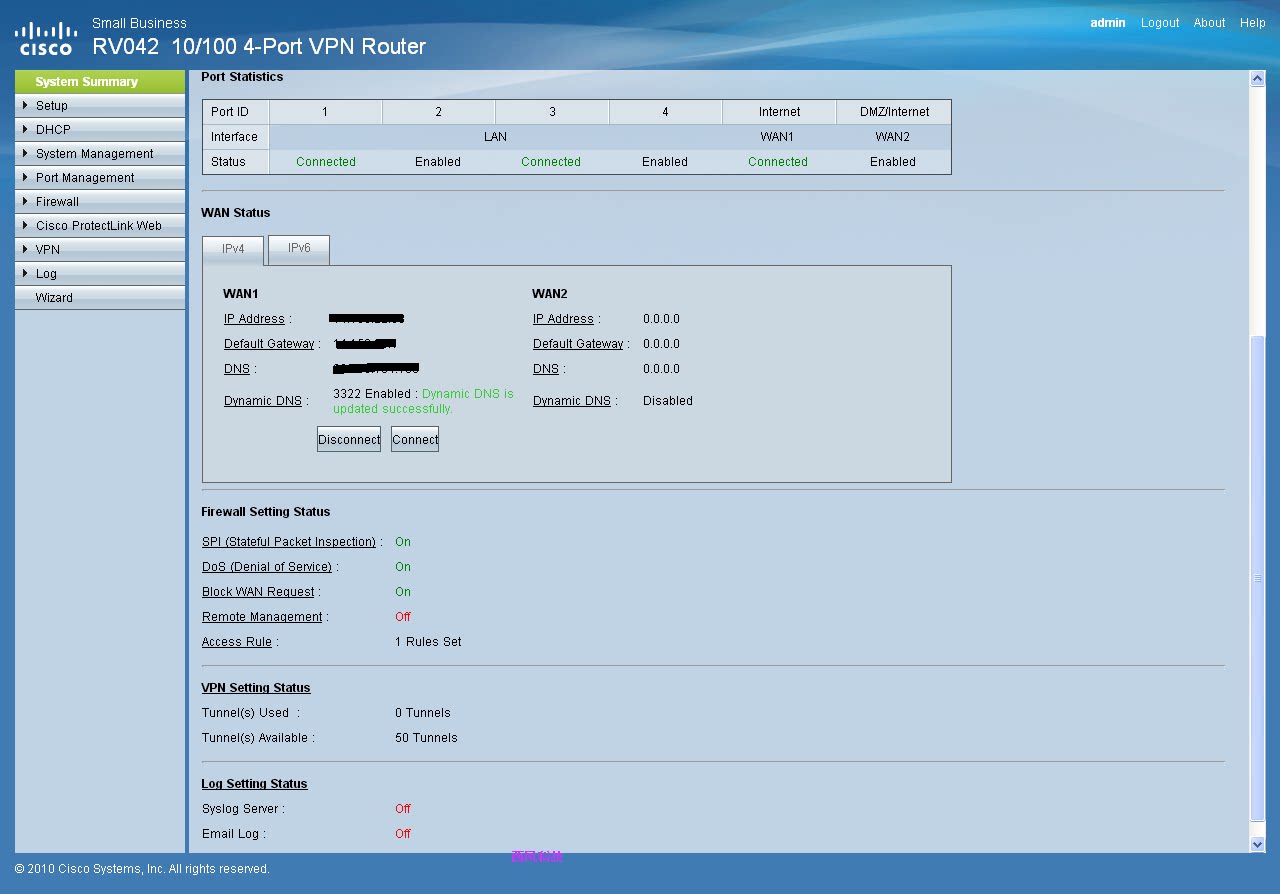Open WAN1 DNS link
The image size is (1280, 894).
237,369
